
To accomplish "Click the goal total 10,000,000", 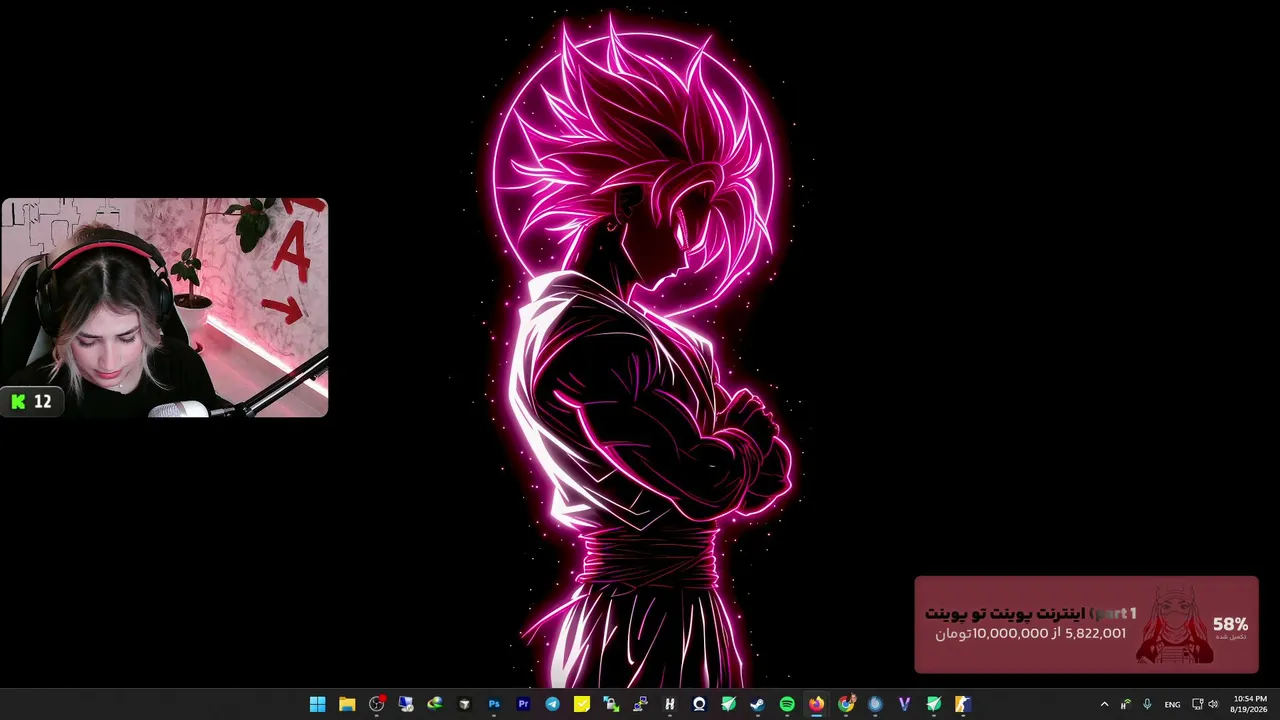I will pos(1010,633).
